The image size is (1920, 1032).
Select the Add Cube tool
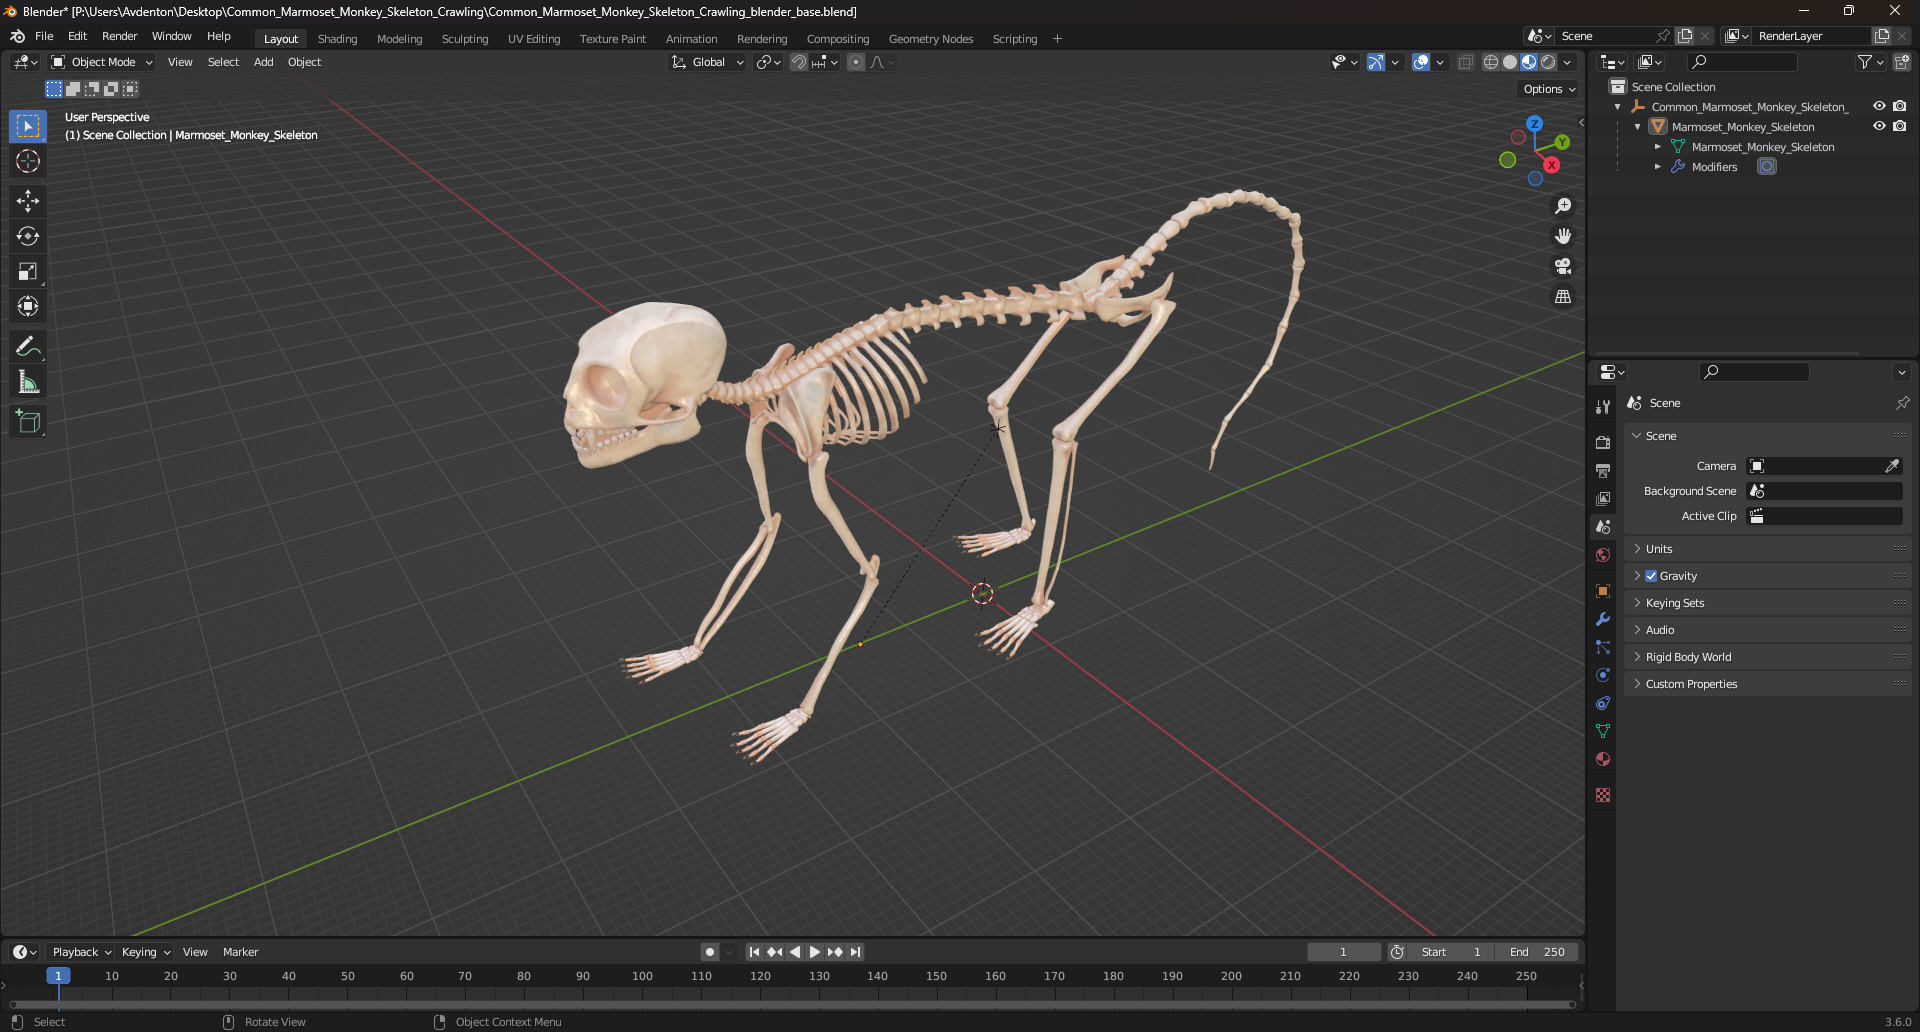pyautogui.click(x=28, y=422)
